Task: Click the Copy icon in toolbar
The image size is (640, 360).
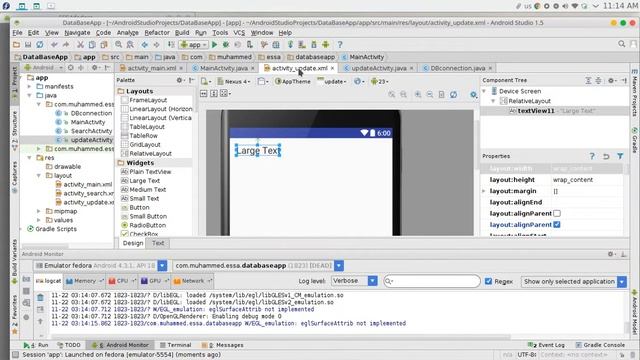Action: pyautogui.click(x=92, y=44)
